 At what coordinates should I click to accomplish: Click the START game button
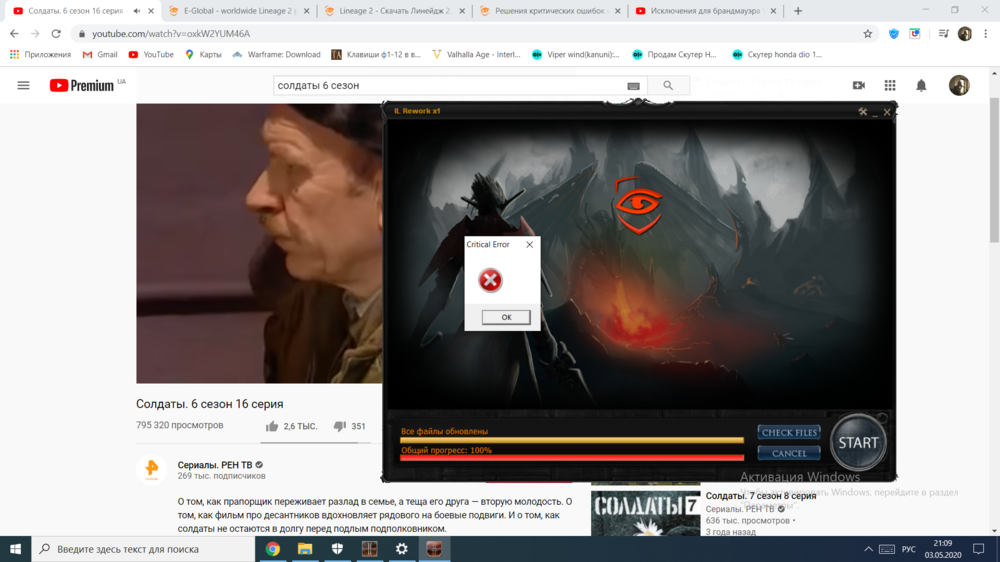pos(858,442)
